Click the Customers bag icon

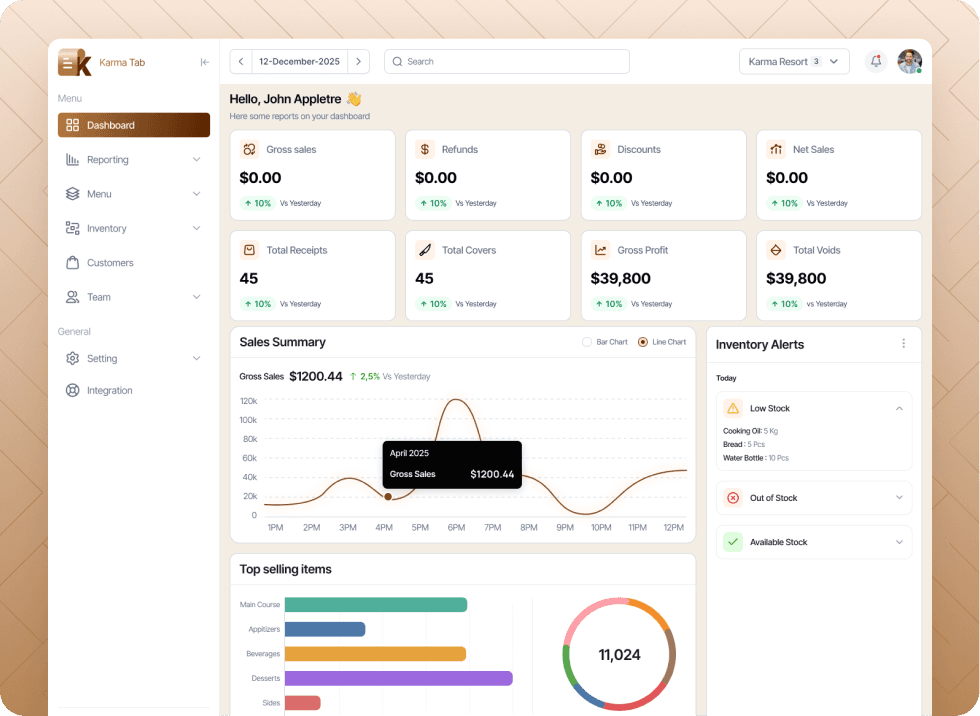coord(72,262)
